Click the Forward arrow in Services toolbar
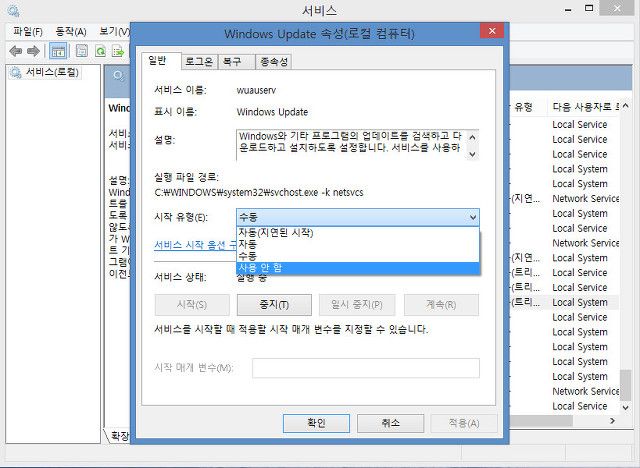The height and width of the screenshot is (468, 640). pyautogui.click(x=33, y=51)
